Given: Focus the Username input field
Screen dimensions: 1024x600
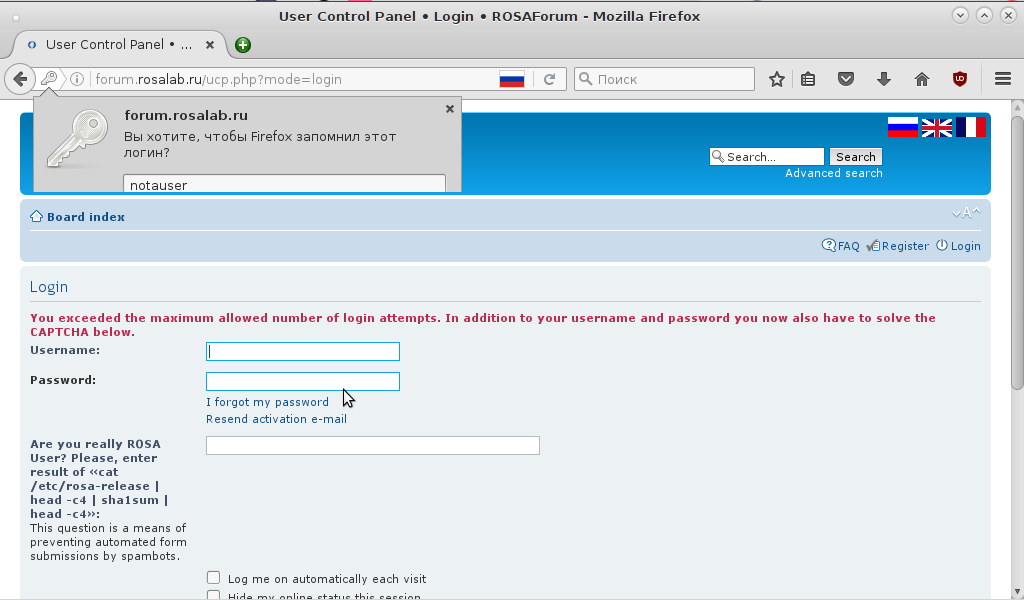Looking at the screenshot, I should tap(303, 351).
